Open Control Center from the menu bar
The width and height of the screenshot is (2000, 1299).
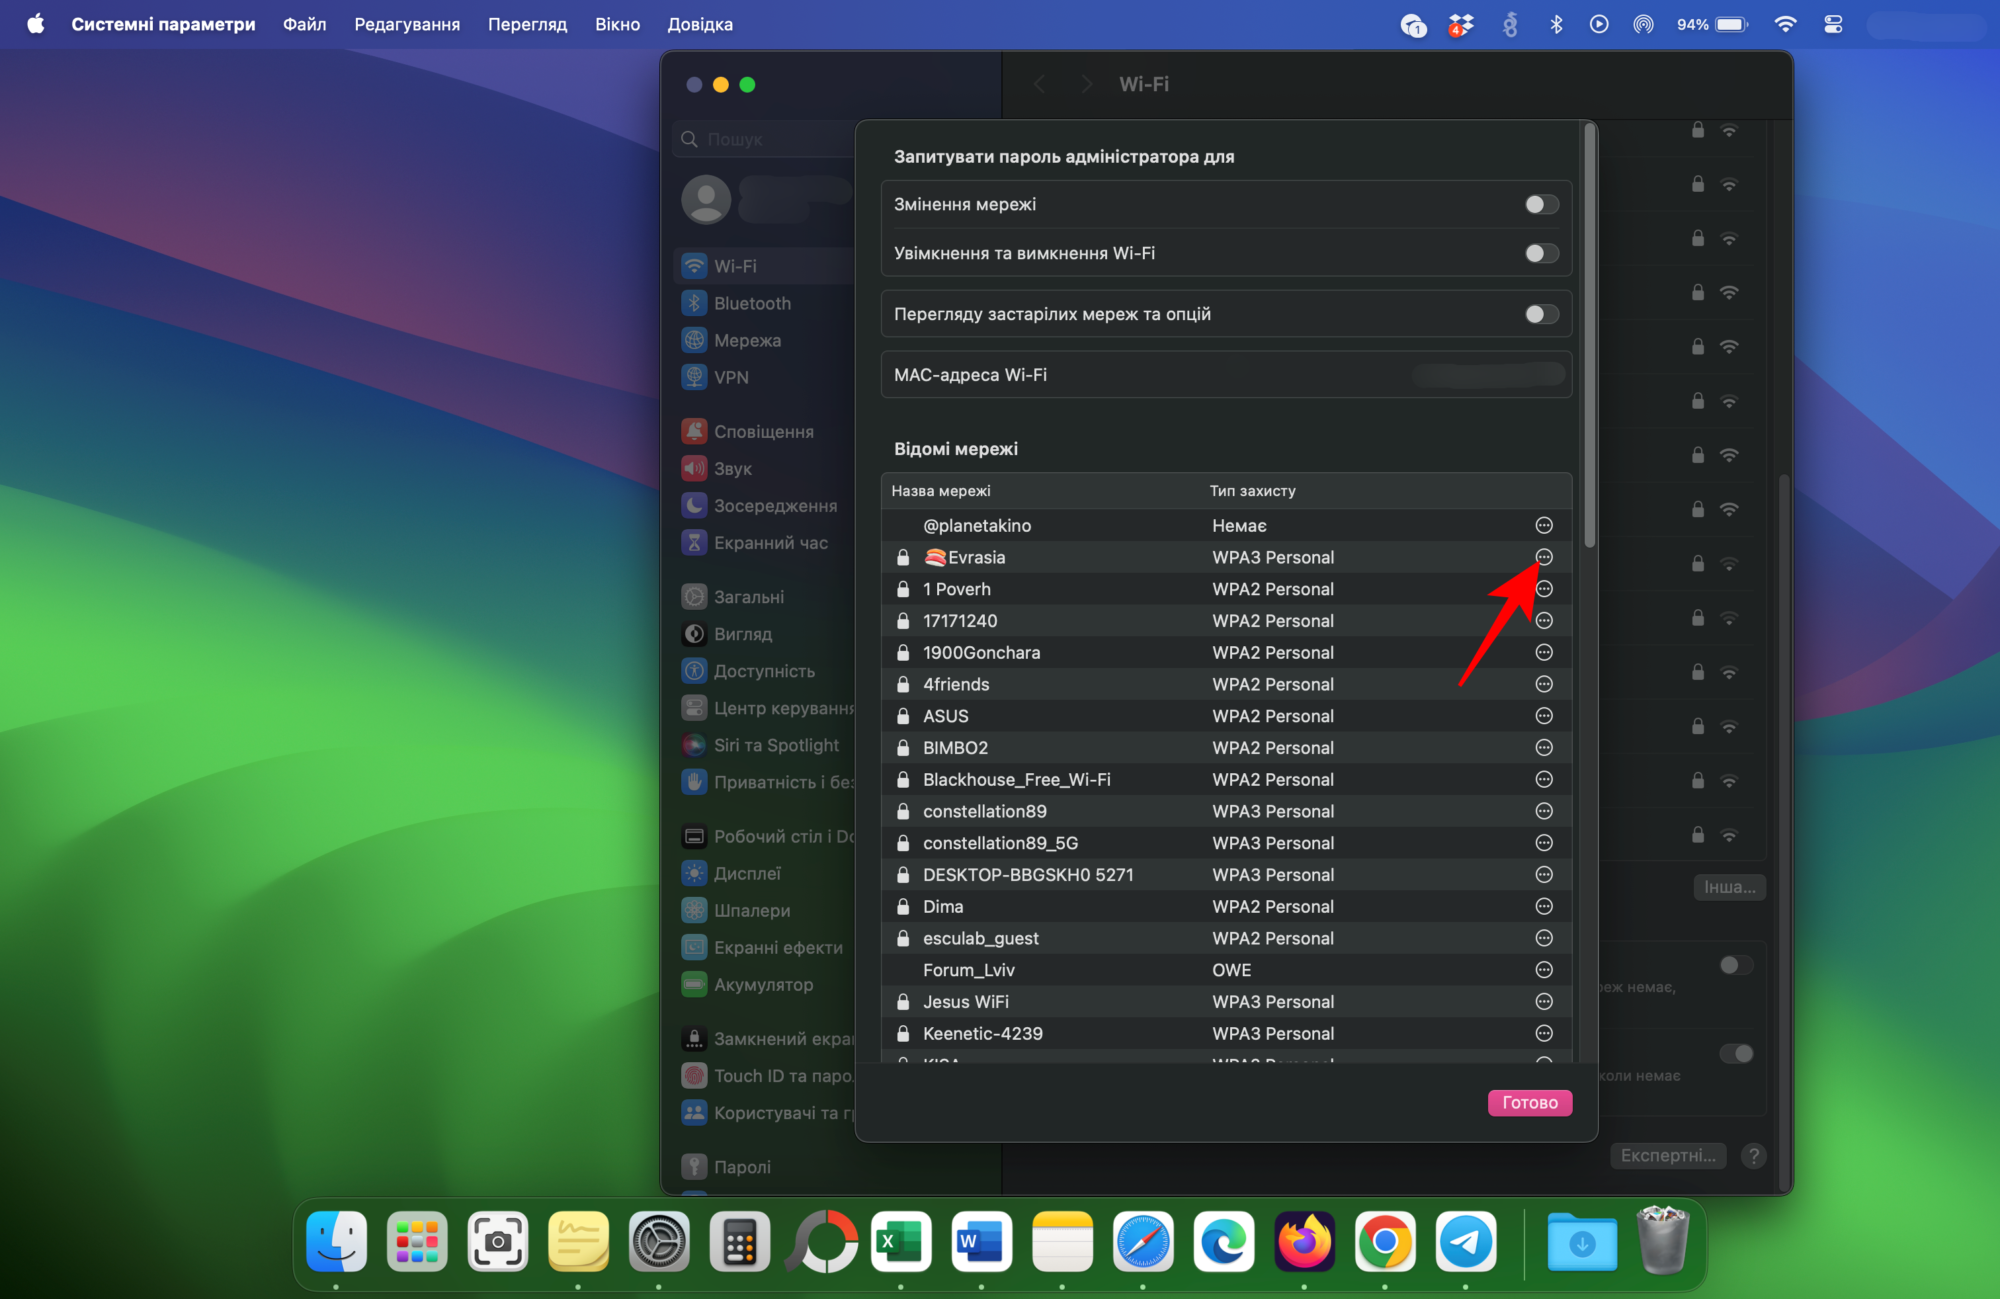1833,24
